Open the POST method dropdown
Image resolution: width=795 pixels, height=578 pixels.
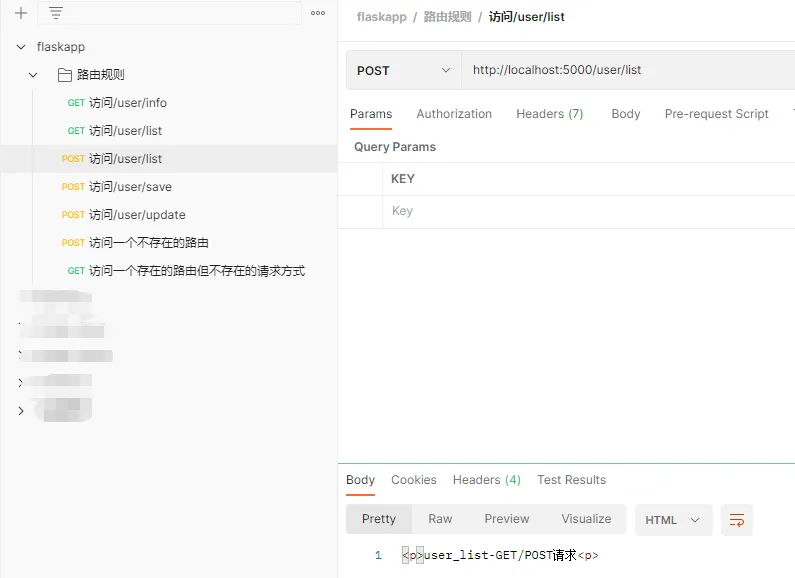tap(404, 70)
